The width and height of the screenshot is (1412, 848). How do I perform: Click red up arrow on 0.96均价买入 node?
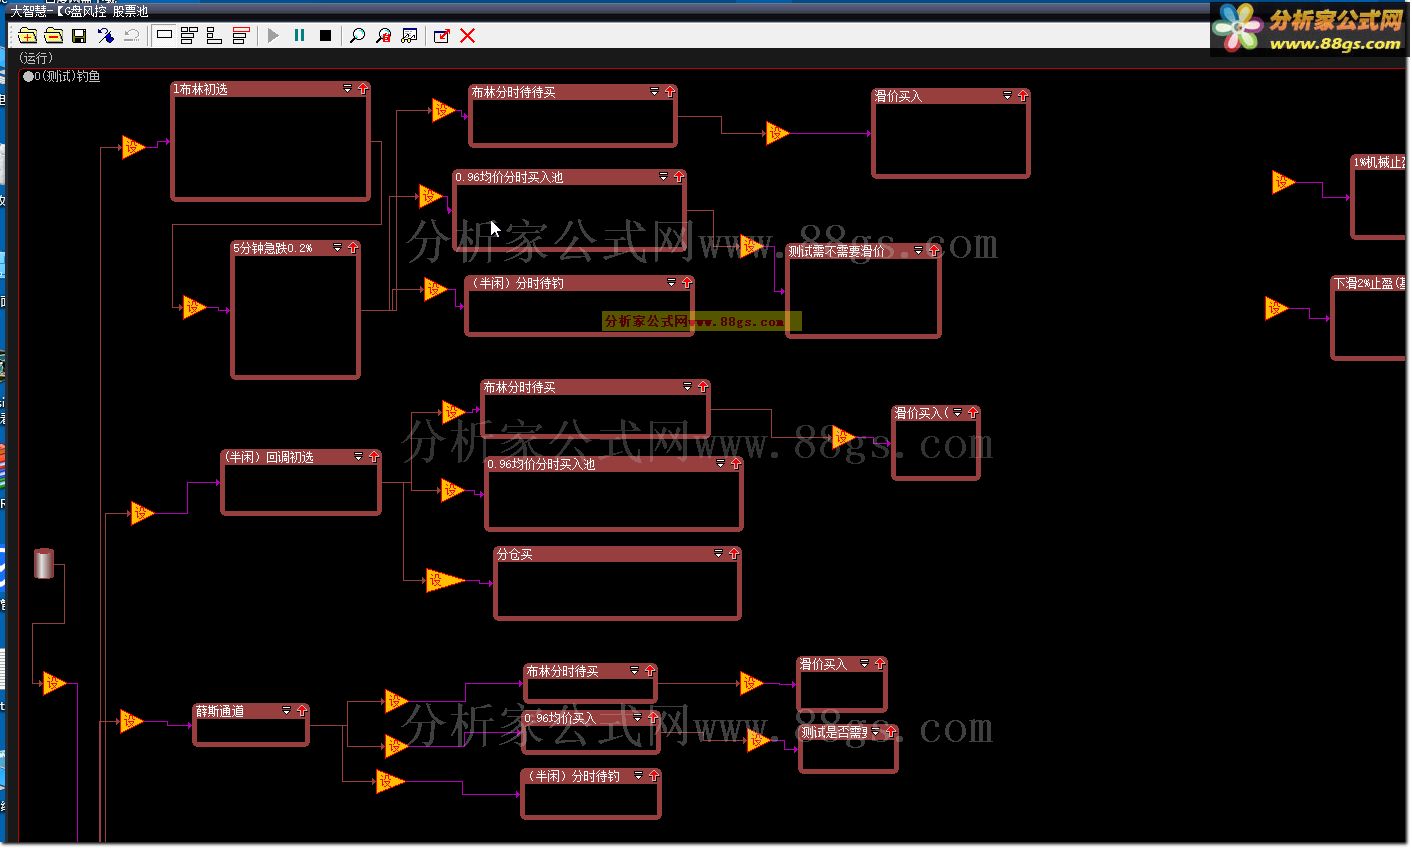[x=653, y=718]
